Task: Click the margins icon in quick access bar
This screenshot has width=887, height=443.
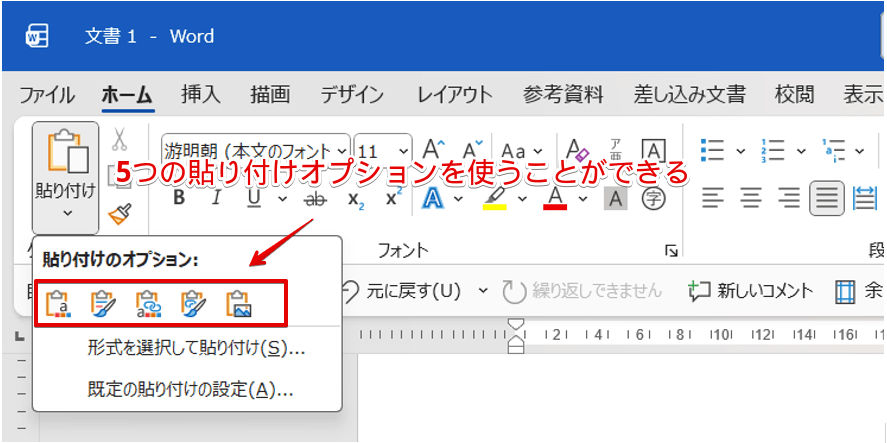Action: [x=846, y=291]
